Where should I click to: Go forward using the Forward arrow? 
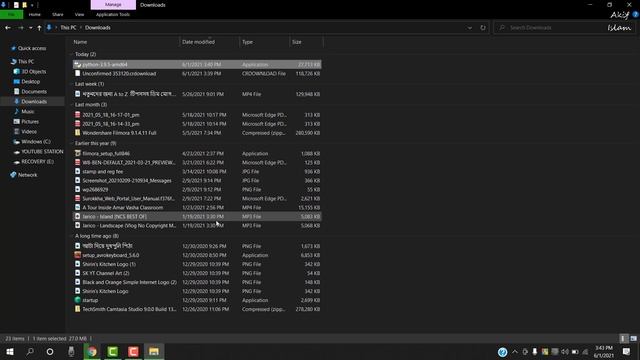tap(20, 28)
